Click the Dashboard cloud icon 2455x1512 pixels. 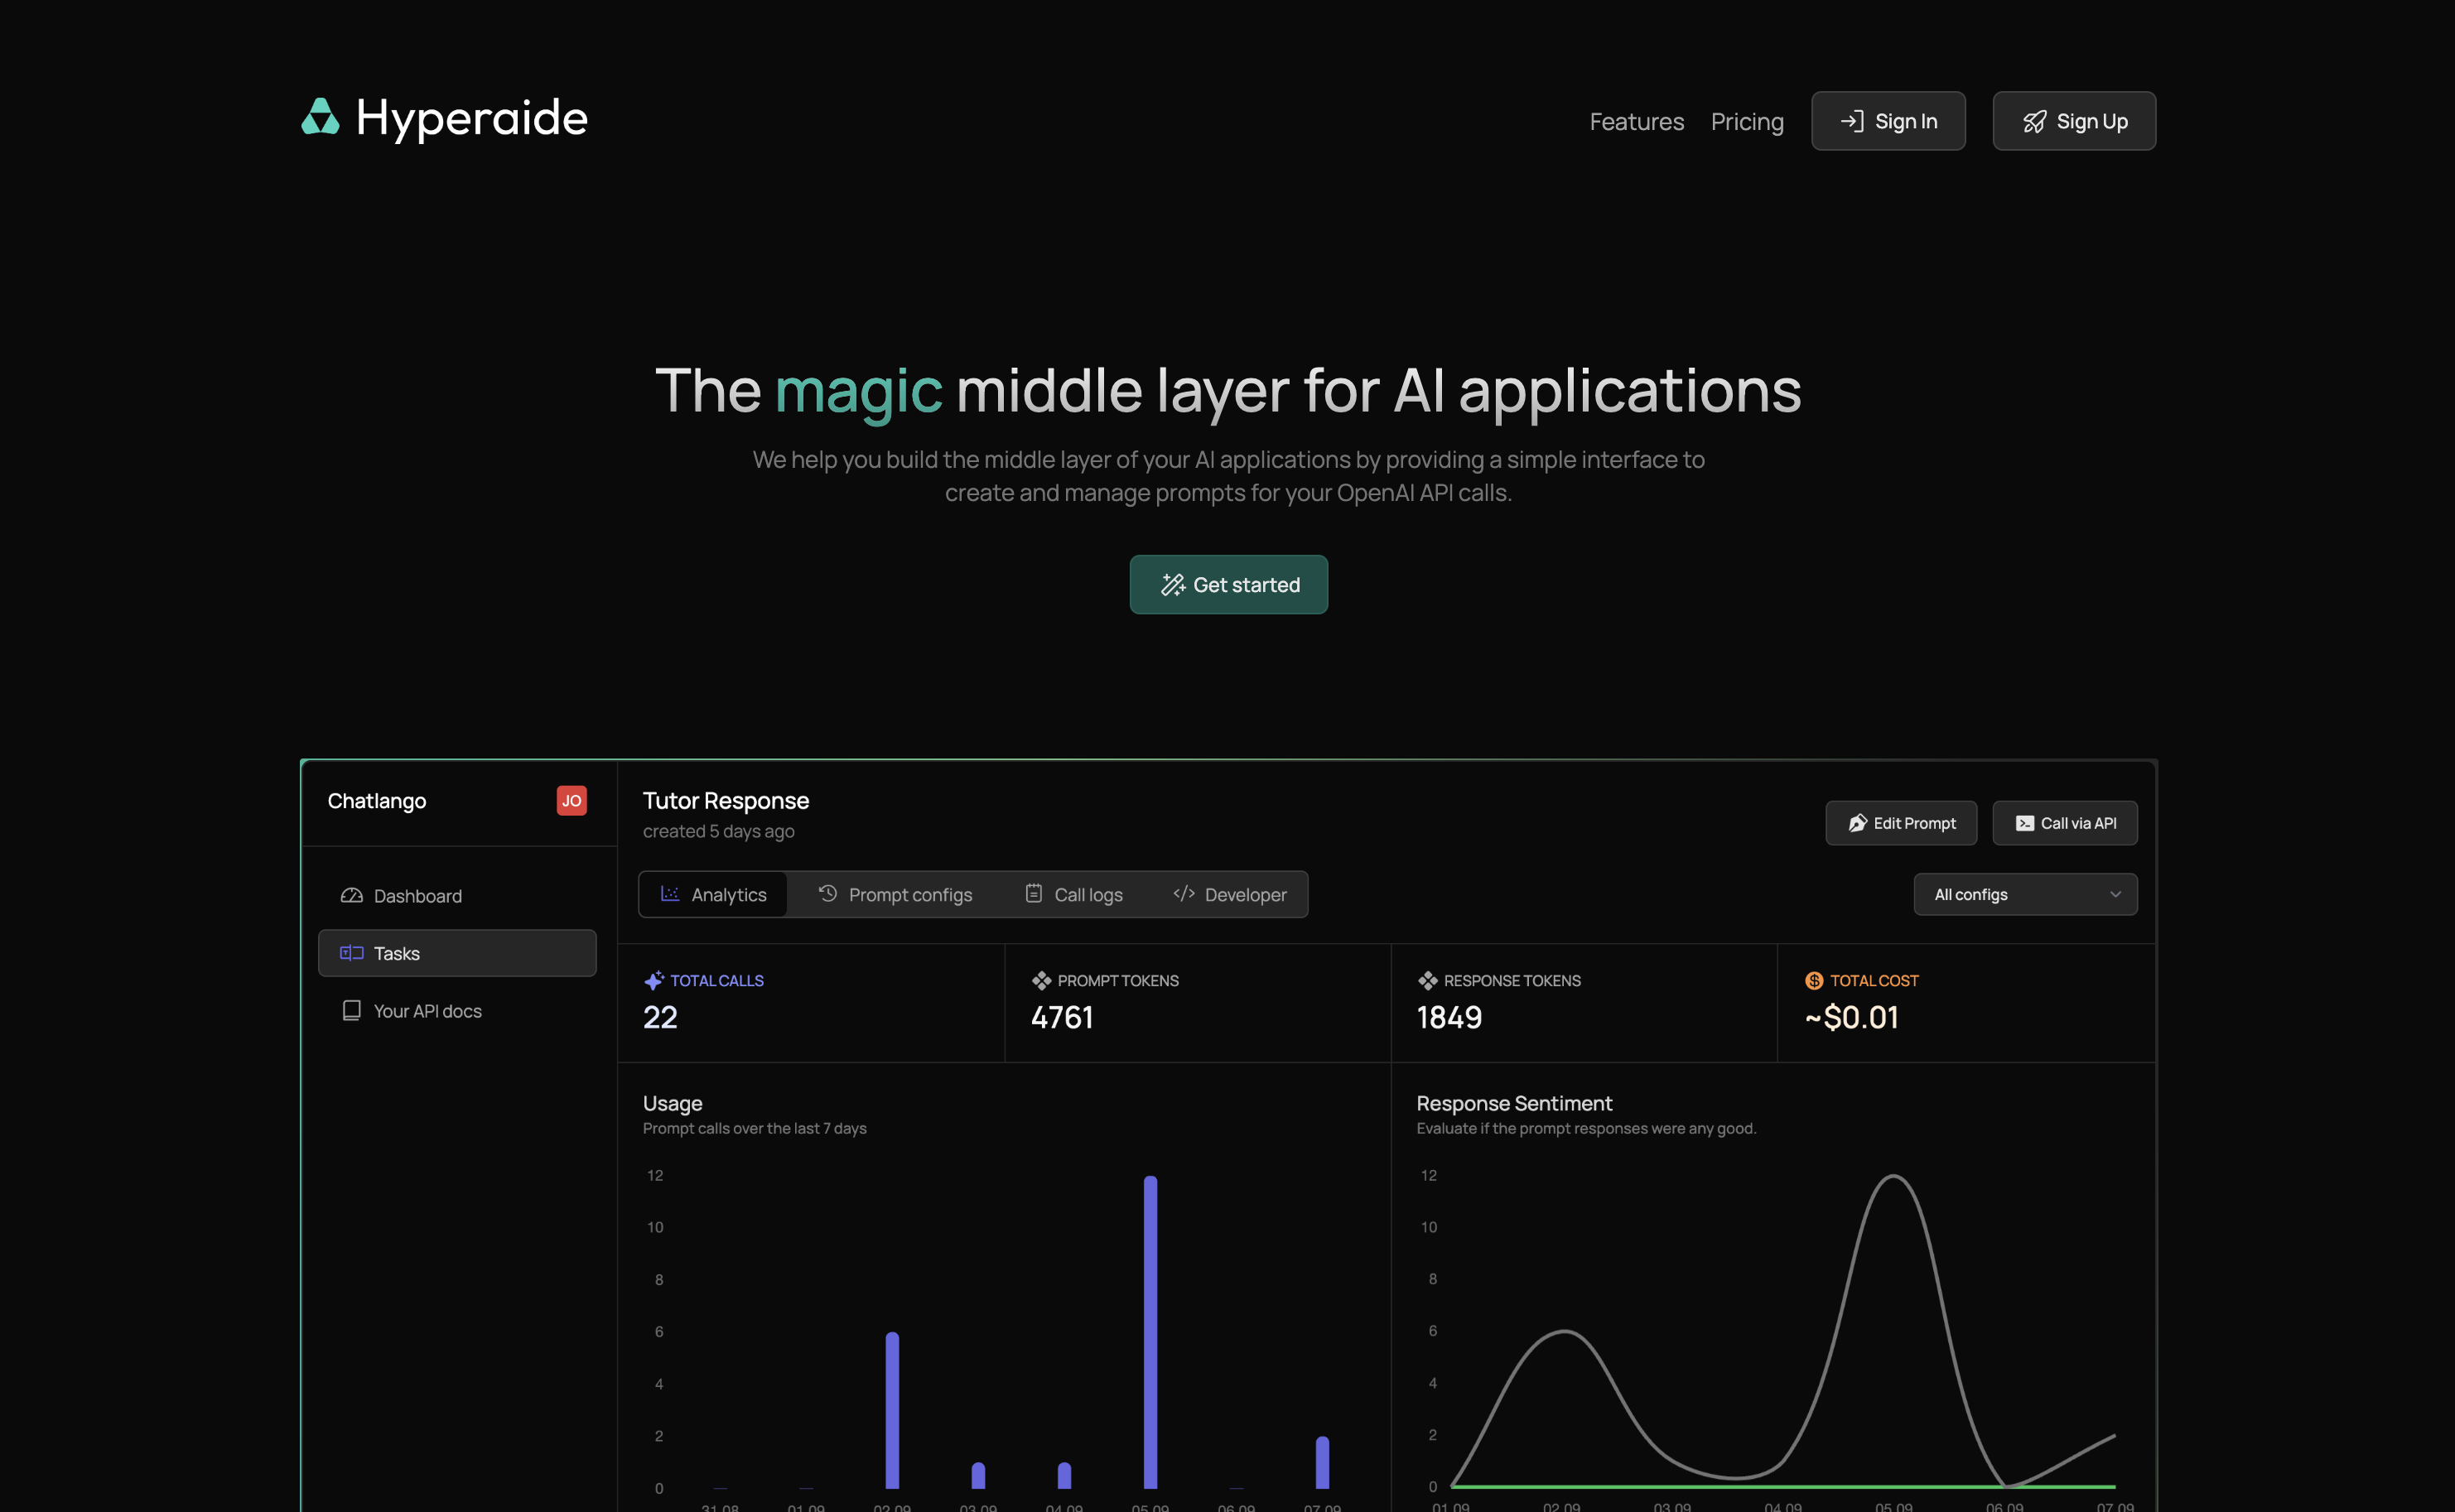352,895
